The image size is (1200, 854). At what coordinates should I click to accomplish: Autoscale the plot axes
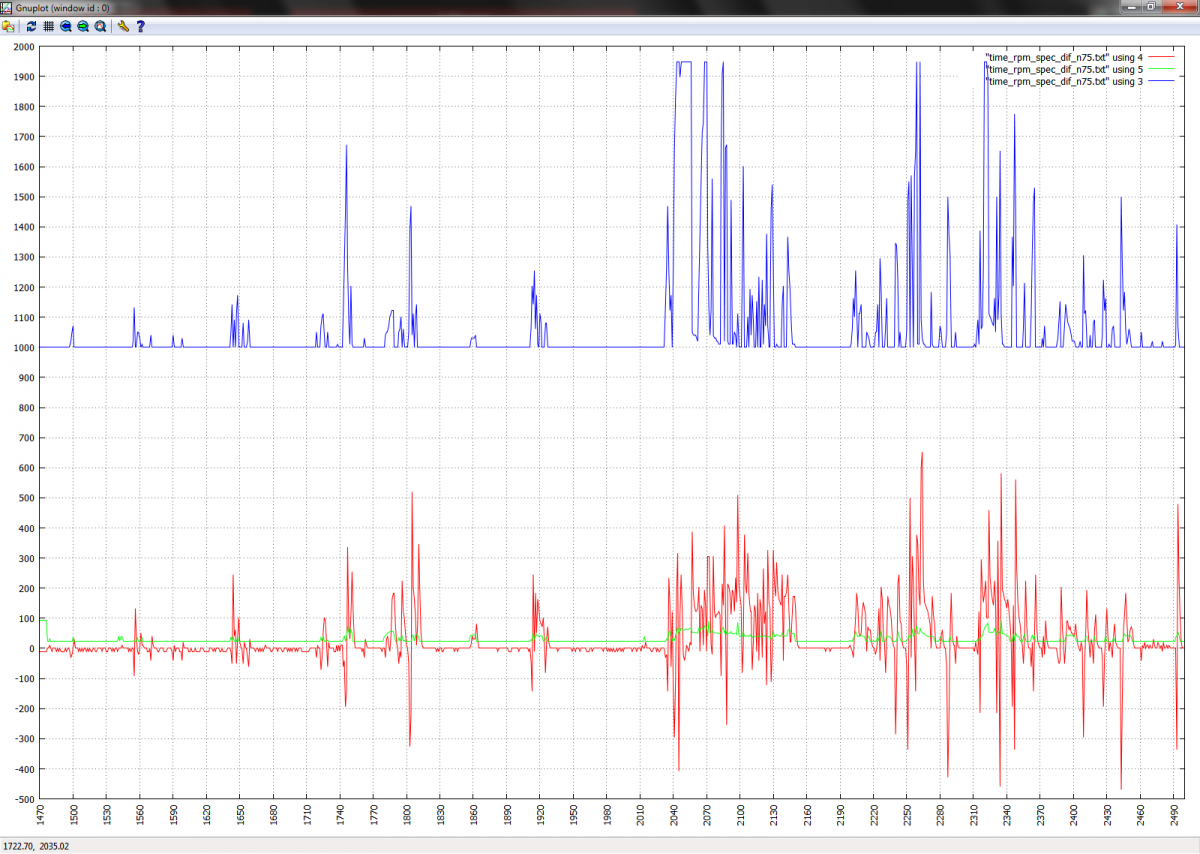coord(101,26)
